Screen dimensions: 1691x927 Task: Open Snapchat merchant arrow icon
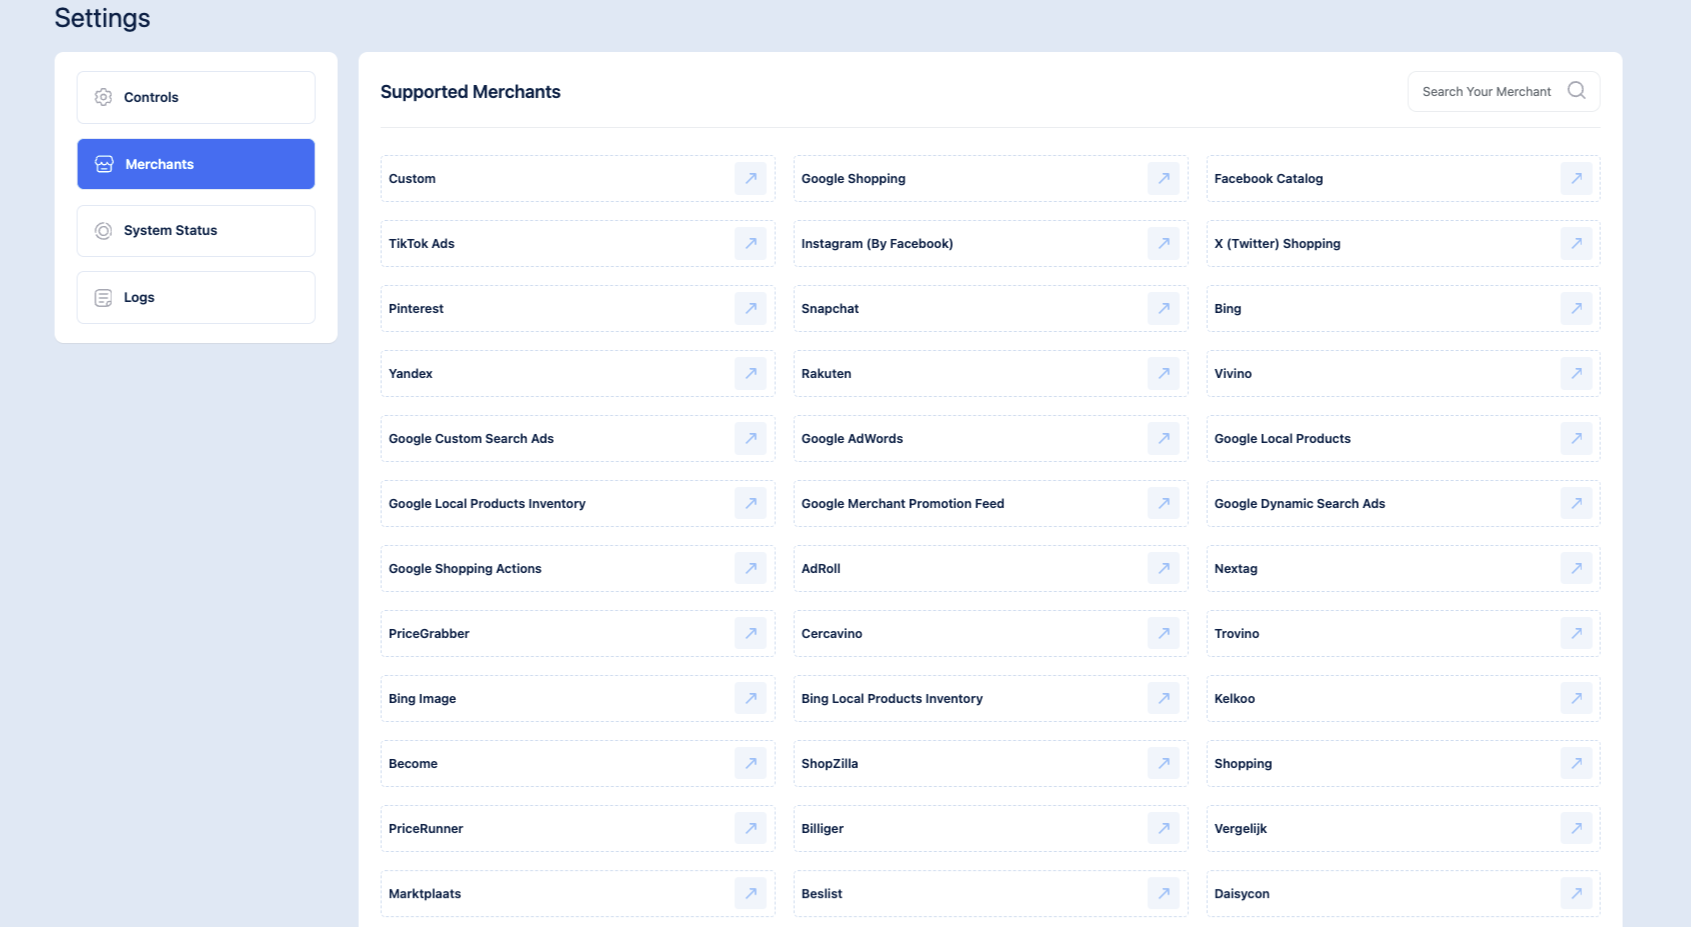[1163, 308]
